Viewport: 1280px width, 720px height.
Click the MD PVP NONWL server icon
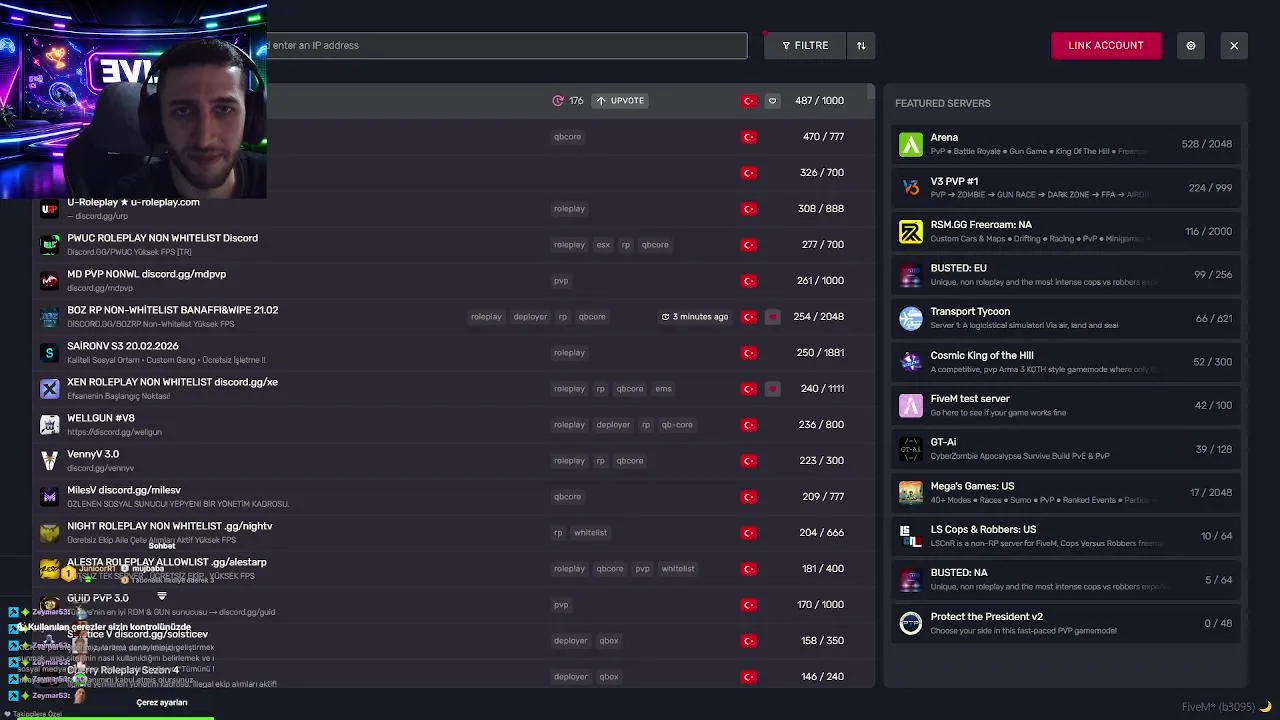coord(49,280)
